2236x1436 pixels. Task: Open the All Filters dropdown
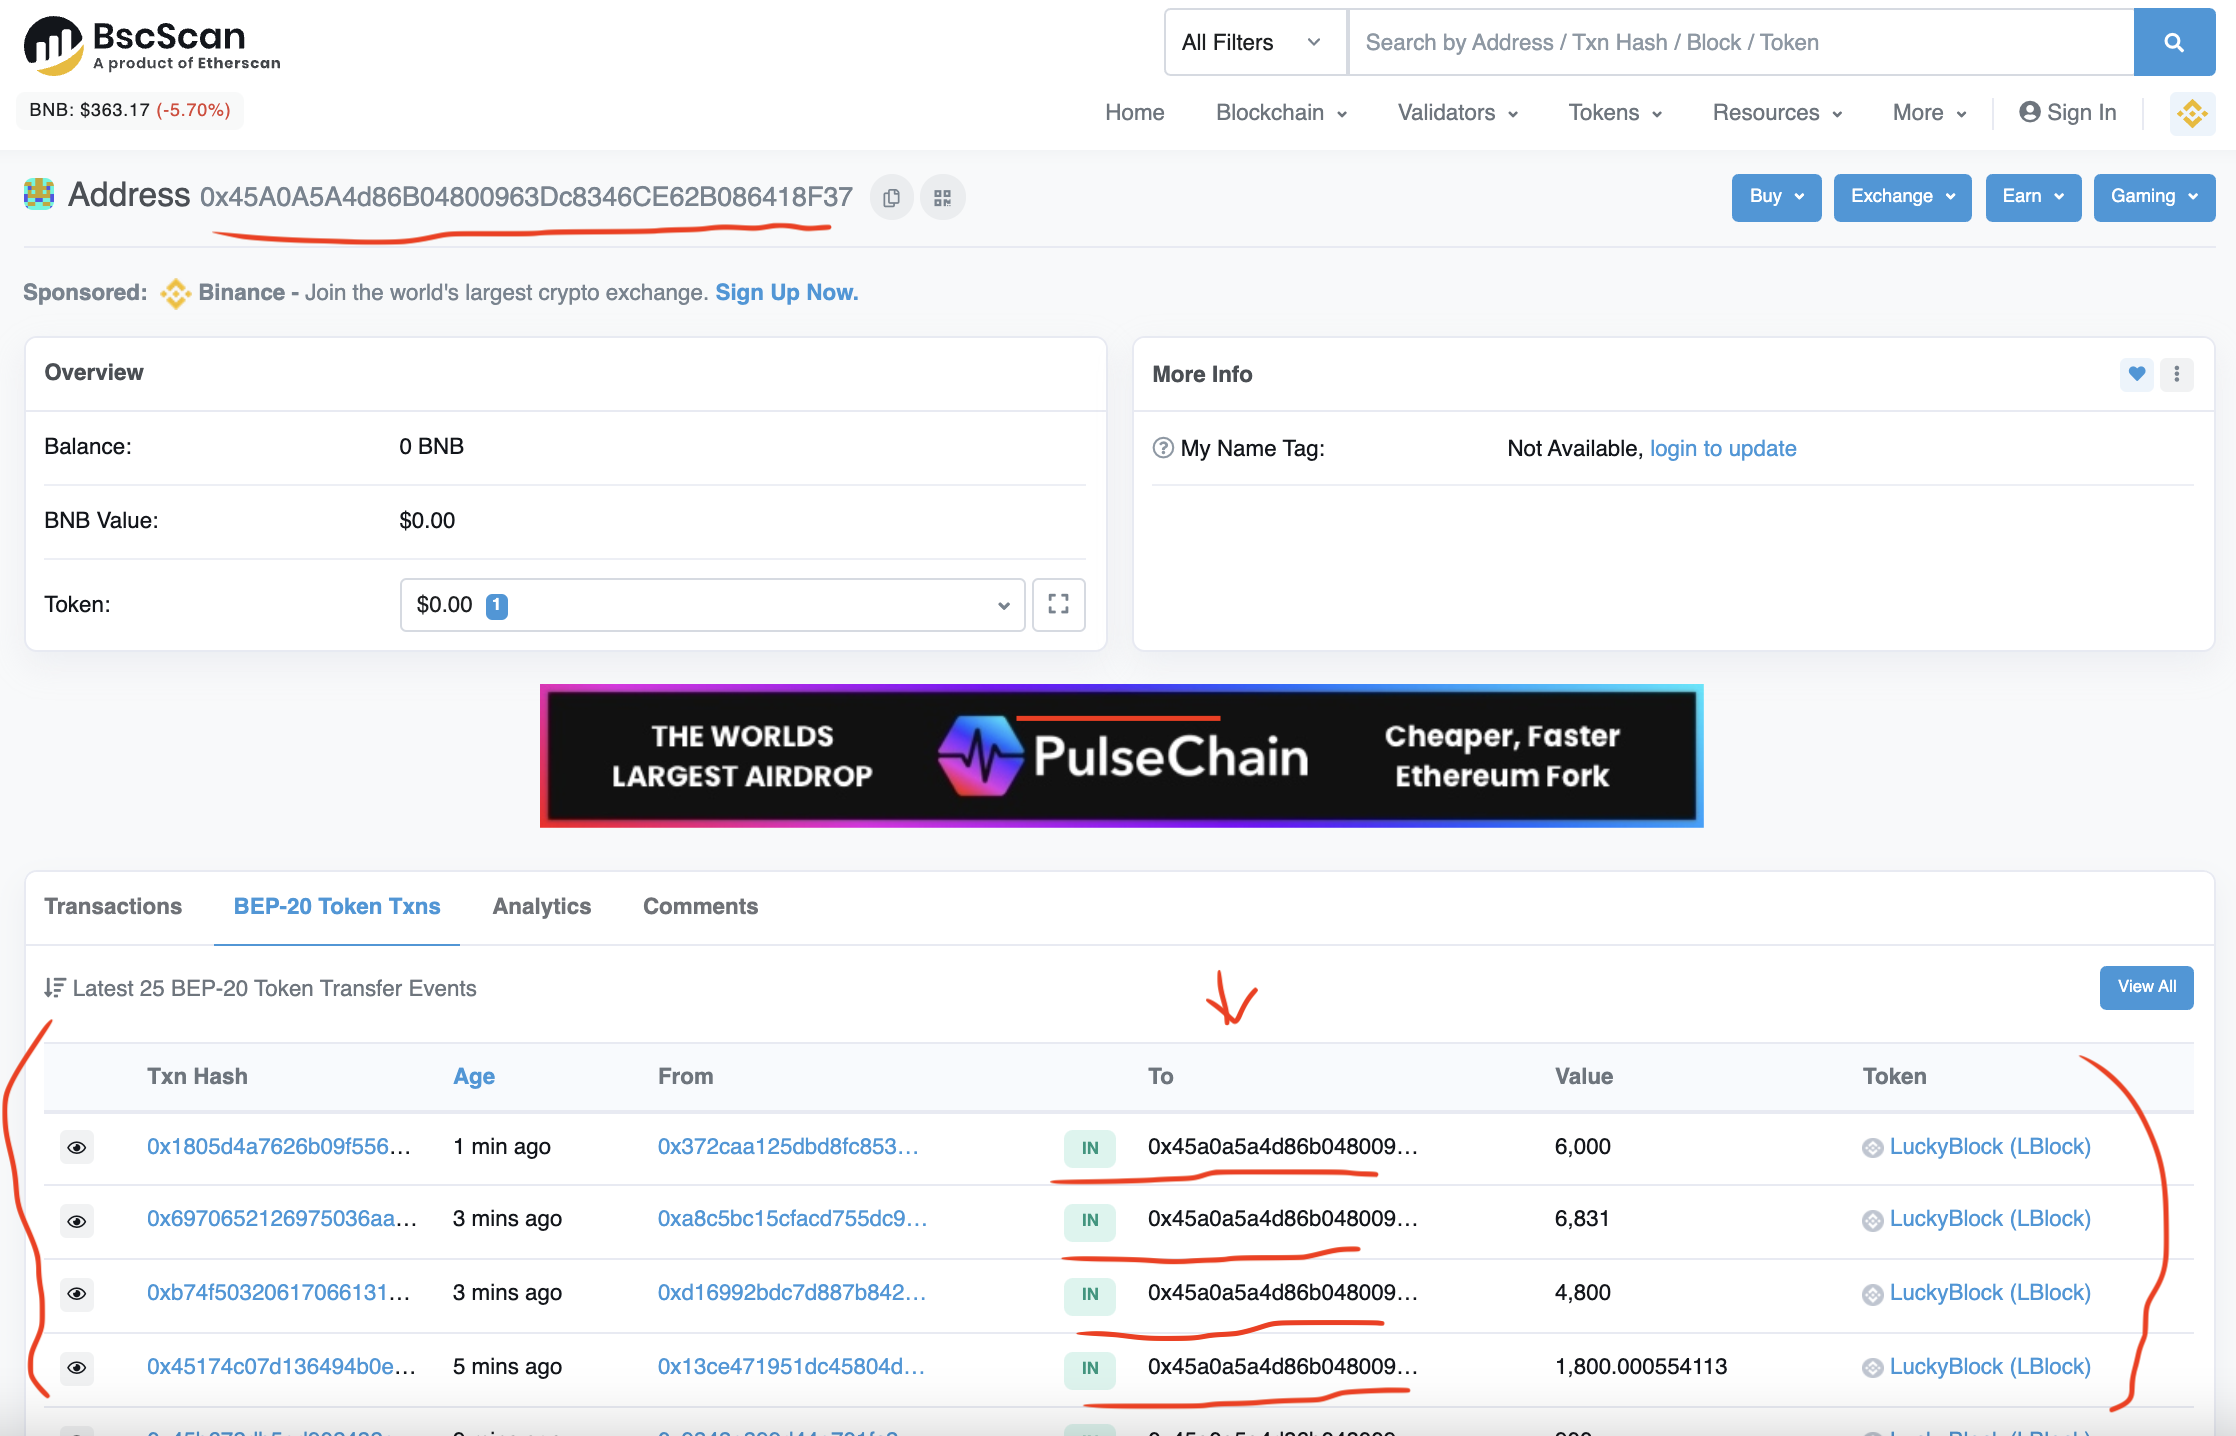click(x=1256, y=42)
